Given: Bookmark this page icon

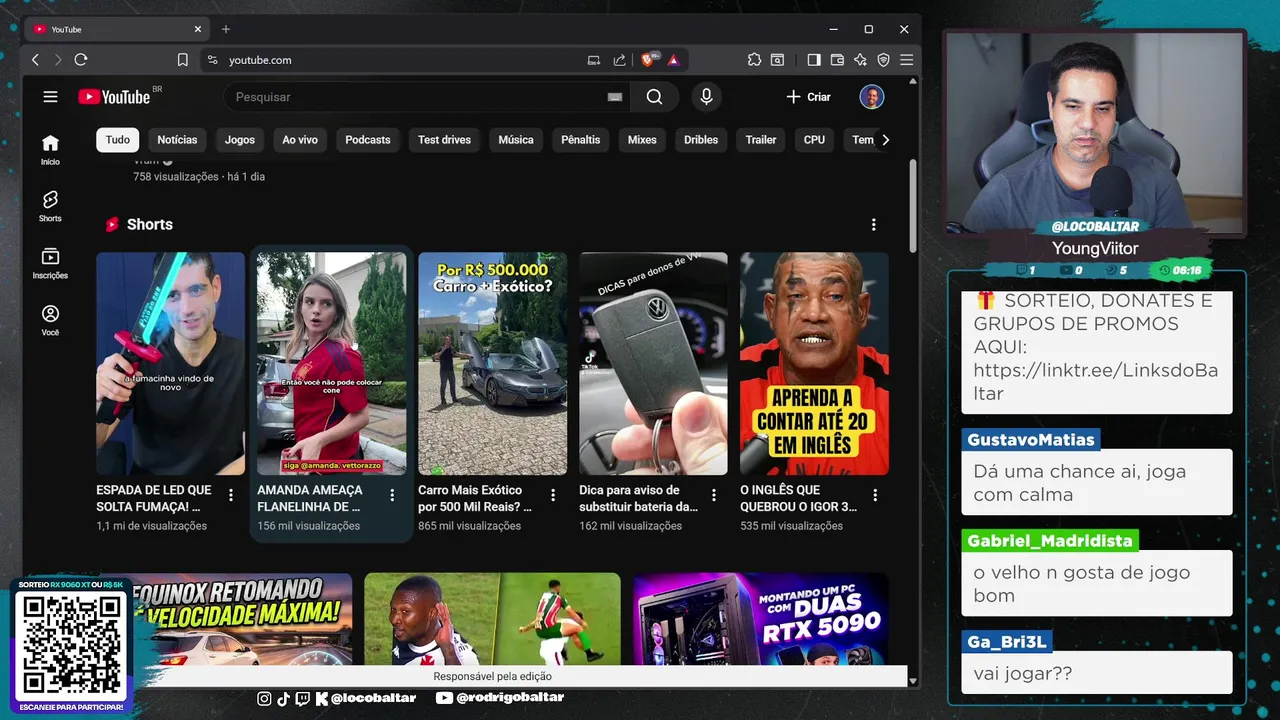Looking at the screenshot, I should pos(182,60).
